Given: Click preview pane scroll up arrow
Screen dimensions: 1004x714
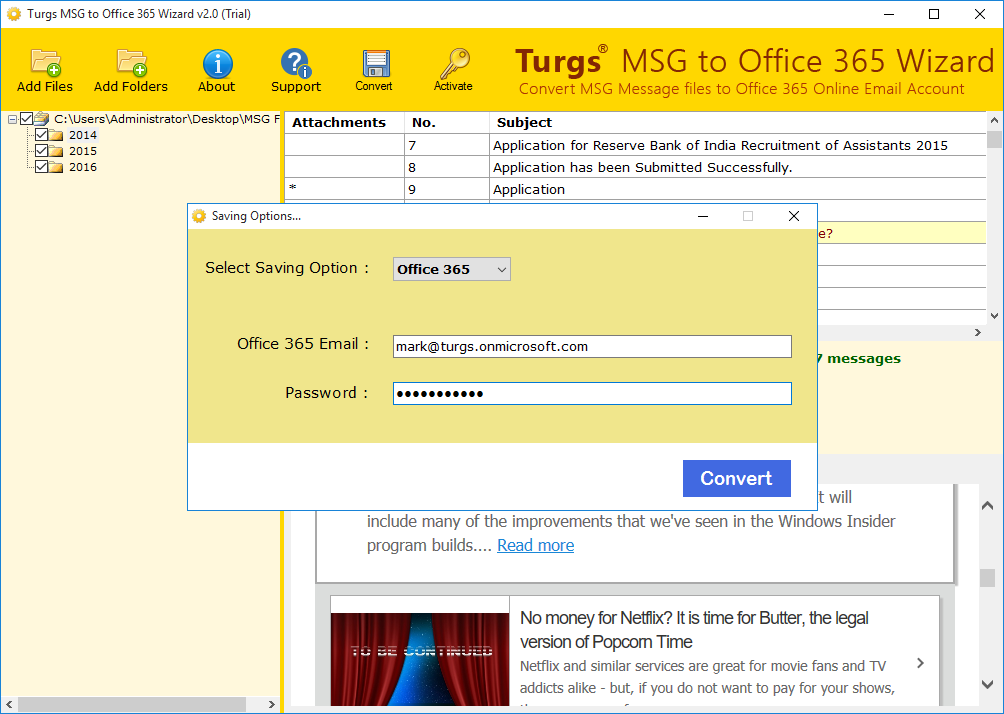Looking at the screenshot, I should point(987,506).
